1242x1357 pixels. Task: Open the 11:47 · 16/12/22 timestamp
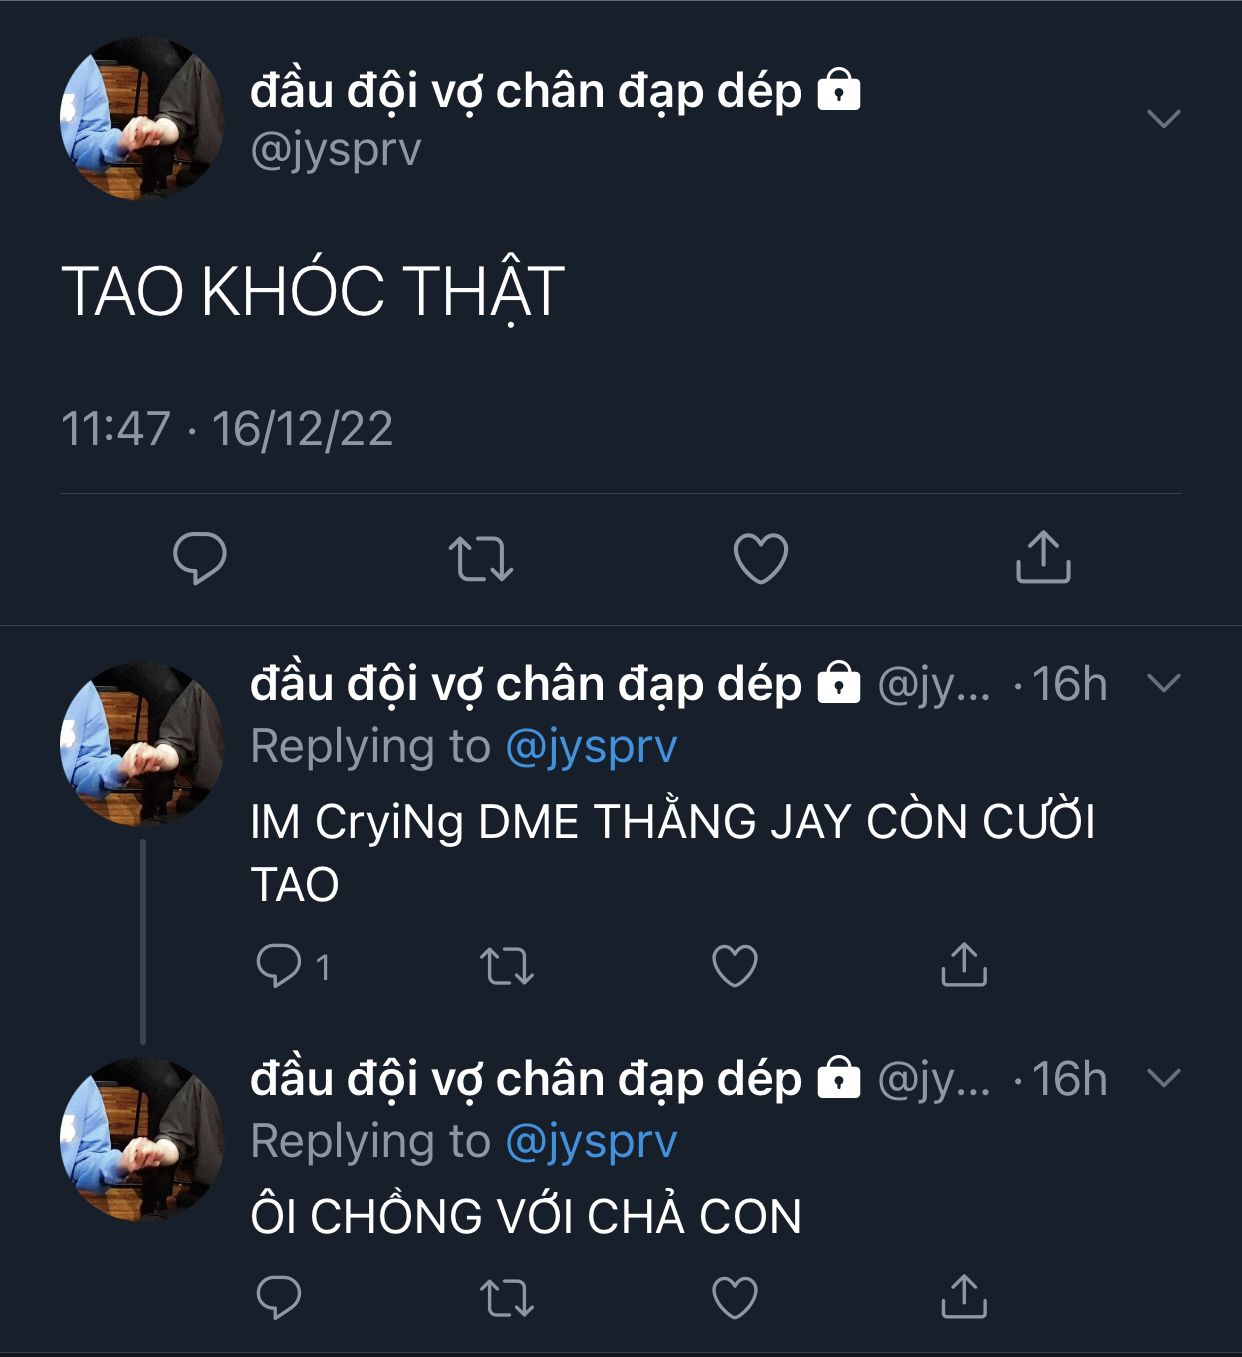tap(227, 429)
